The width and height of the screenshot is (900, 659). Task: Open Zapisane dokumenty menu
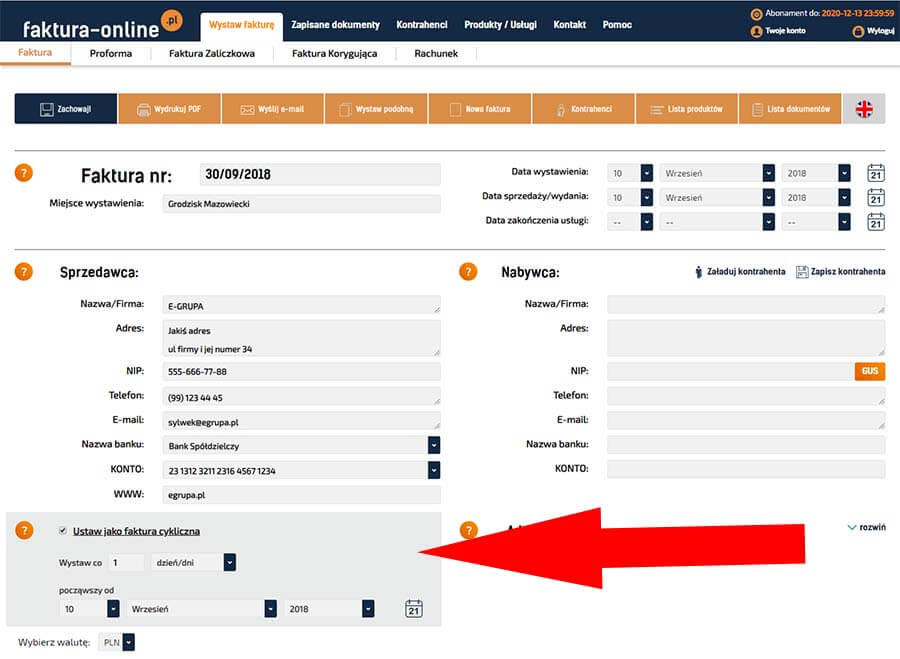coord(335,25)
